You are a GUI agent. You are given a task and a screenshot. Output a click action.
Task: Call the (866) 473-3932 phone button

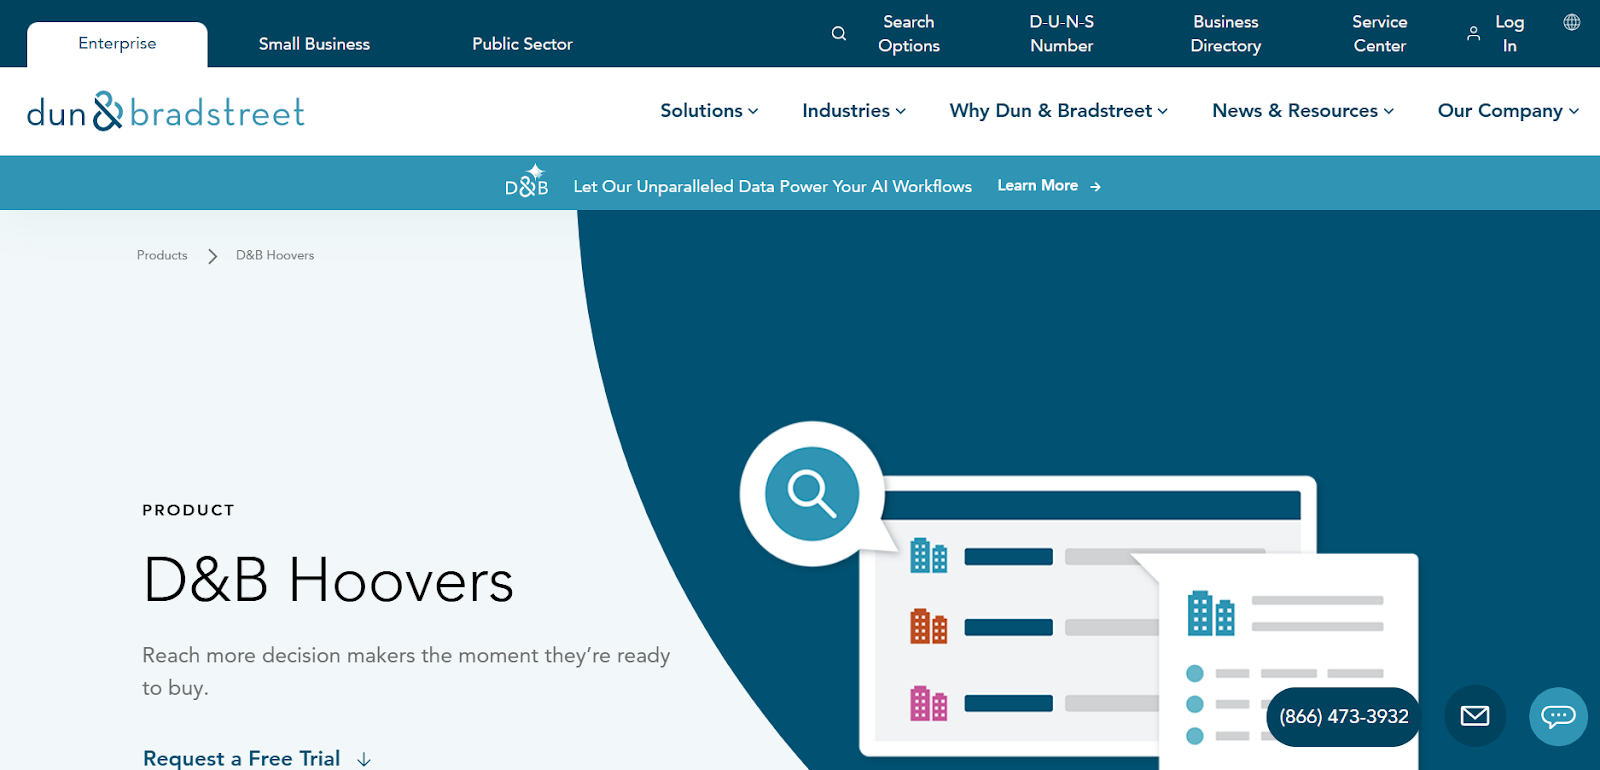[1343, 716]
